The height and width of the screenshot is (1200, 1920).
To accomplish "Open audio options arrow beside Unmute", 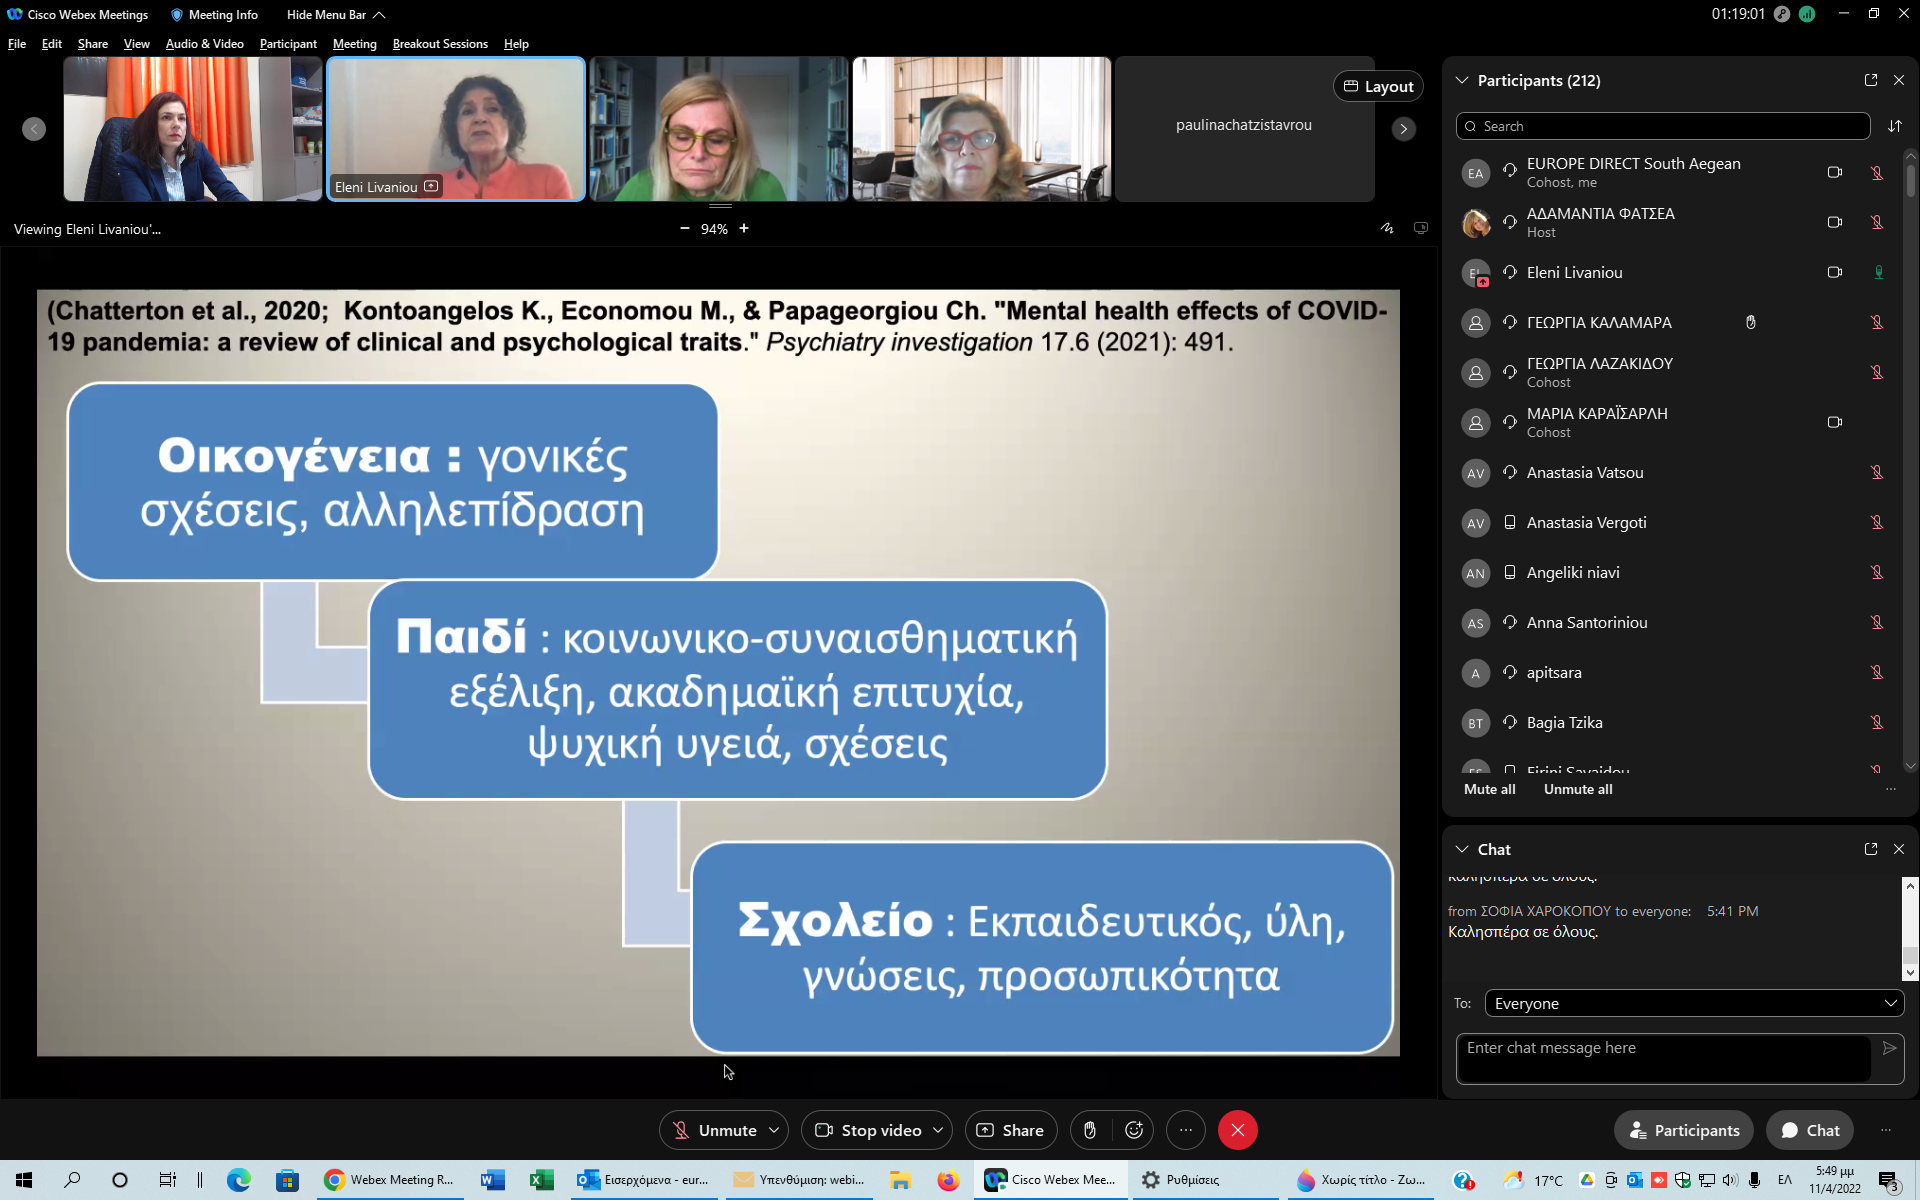I will pyautogui.click(x=774, y=1130).
